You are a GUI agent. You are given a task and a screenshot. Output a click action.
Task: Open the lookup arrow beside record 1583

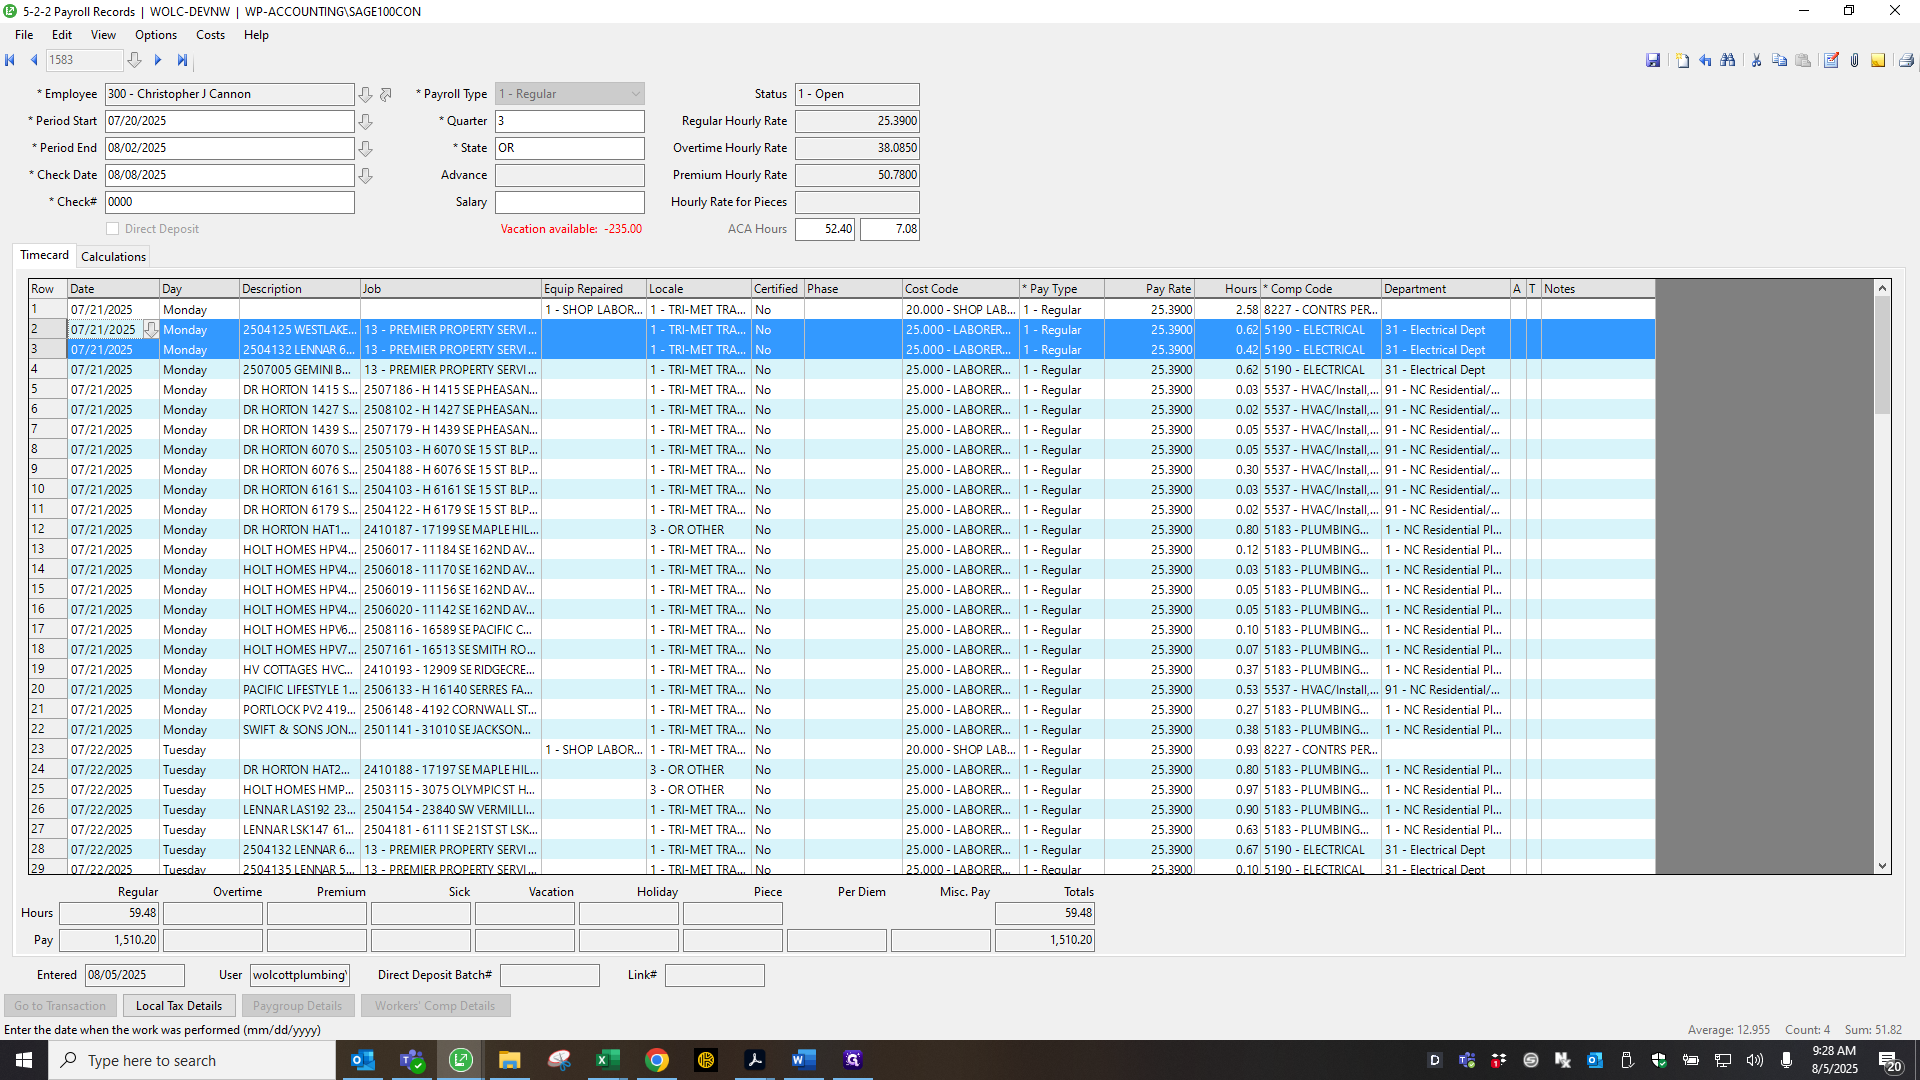click(134, 60)
